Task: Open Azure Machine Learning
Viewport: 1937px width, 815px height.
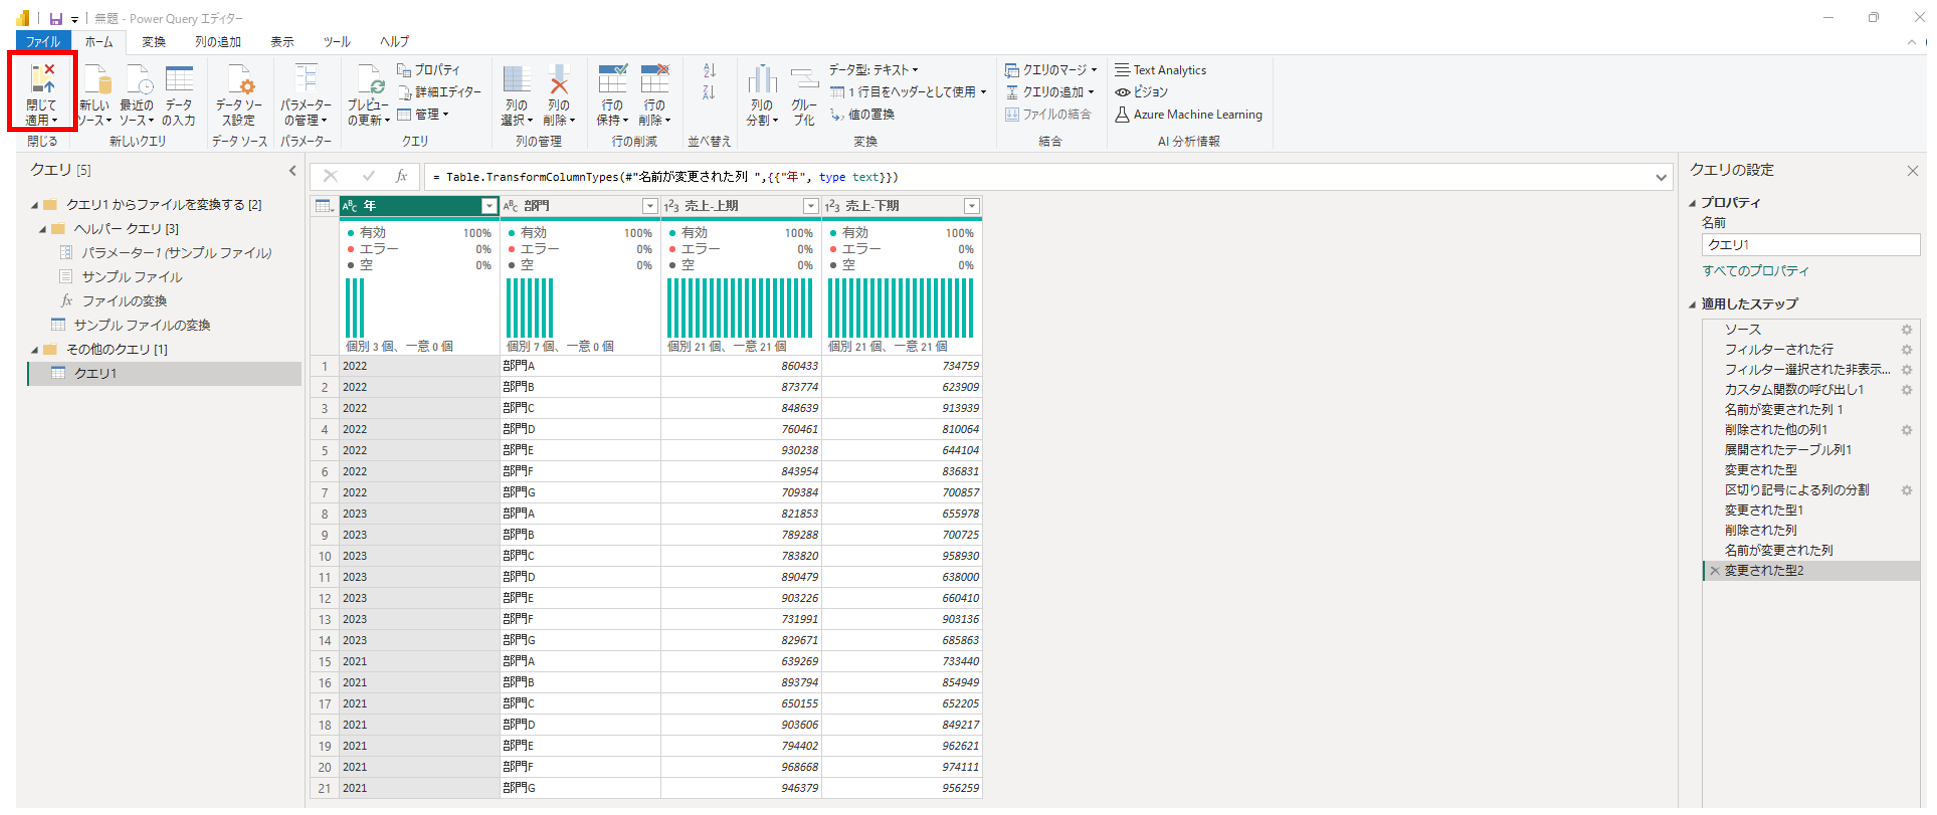Action: tap(1188, 114)
